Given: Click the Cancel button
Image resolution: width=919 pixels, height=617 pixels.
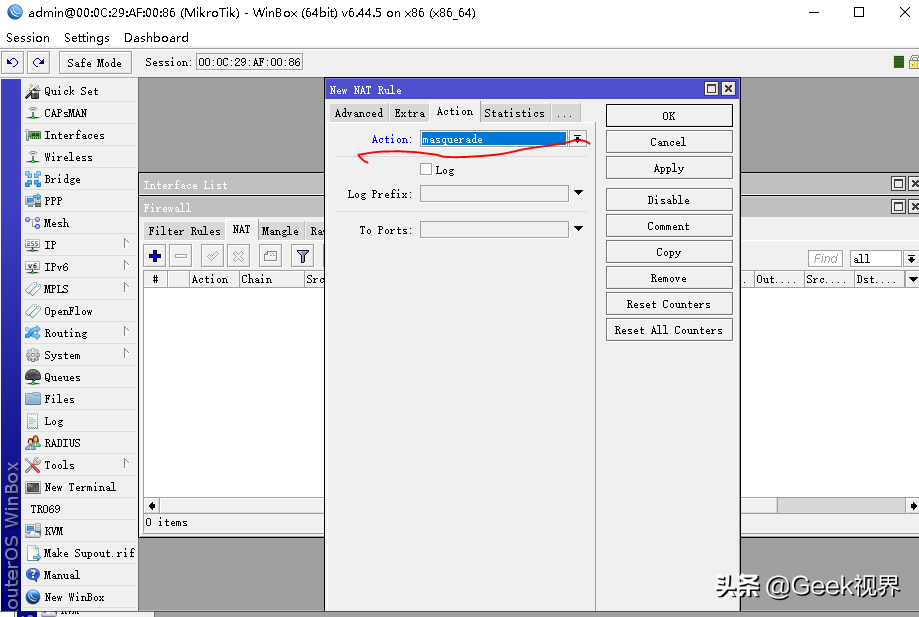Looking at the screenshot, I should (669, 142).
